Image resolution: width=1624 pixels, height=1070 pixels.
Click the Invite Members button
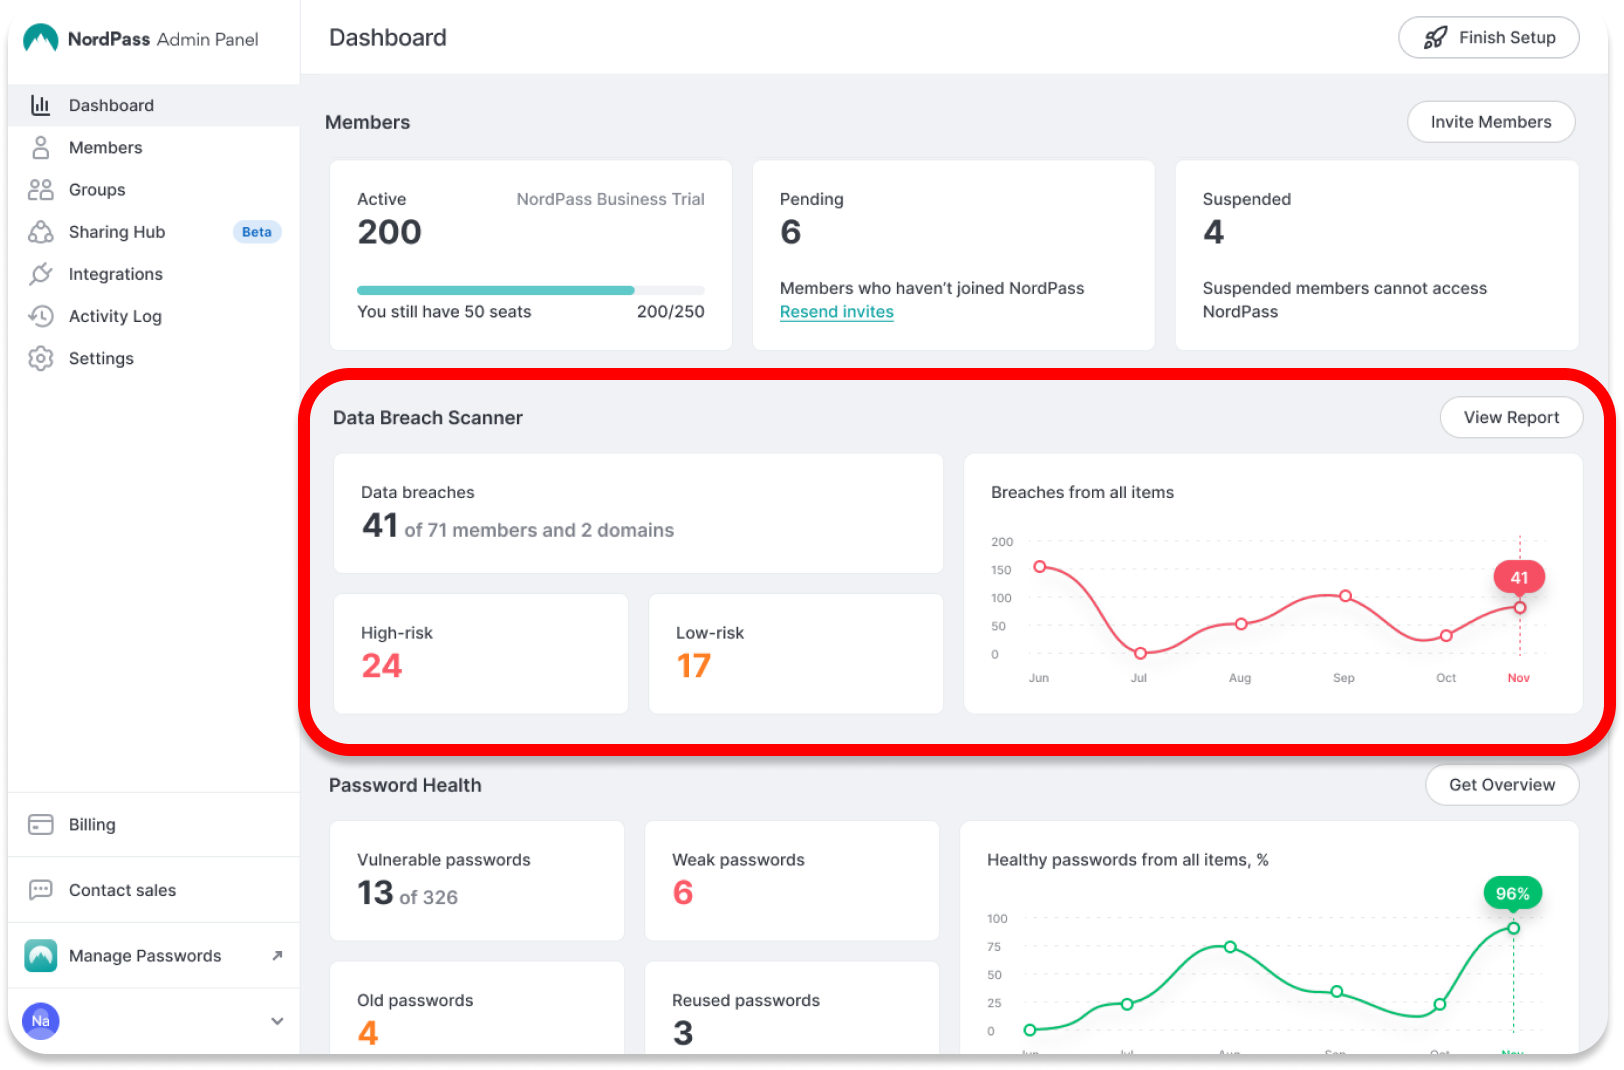point(1491,122)
